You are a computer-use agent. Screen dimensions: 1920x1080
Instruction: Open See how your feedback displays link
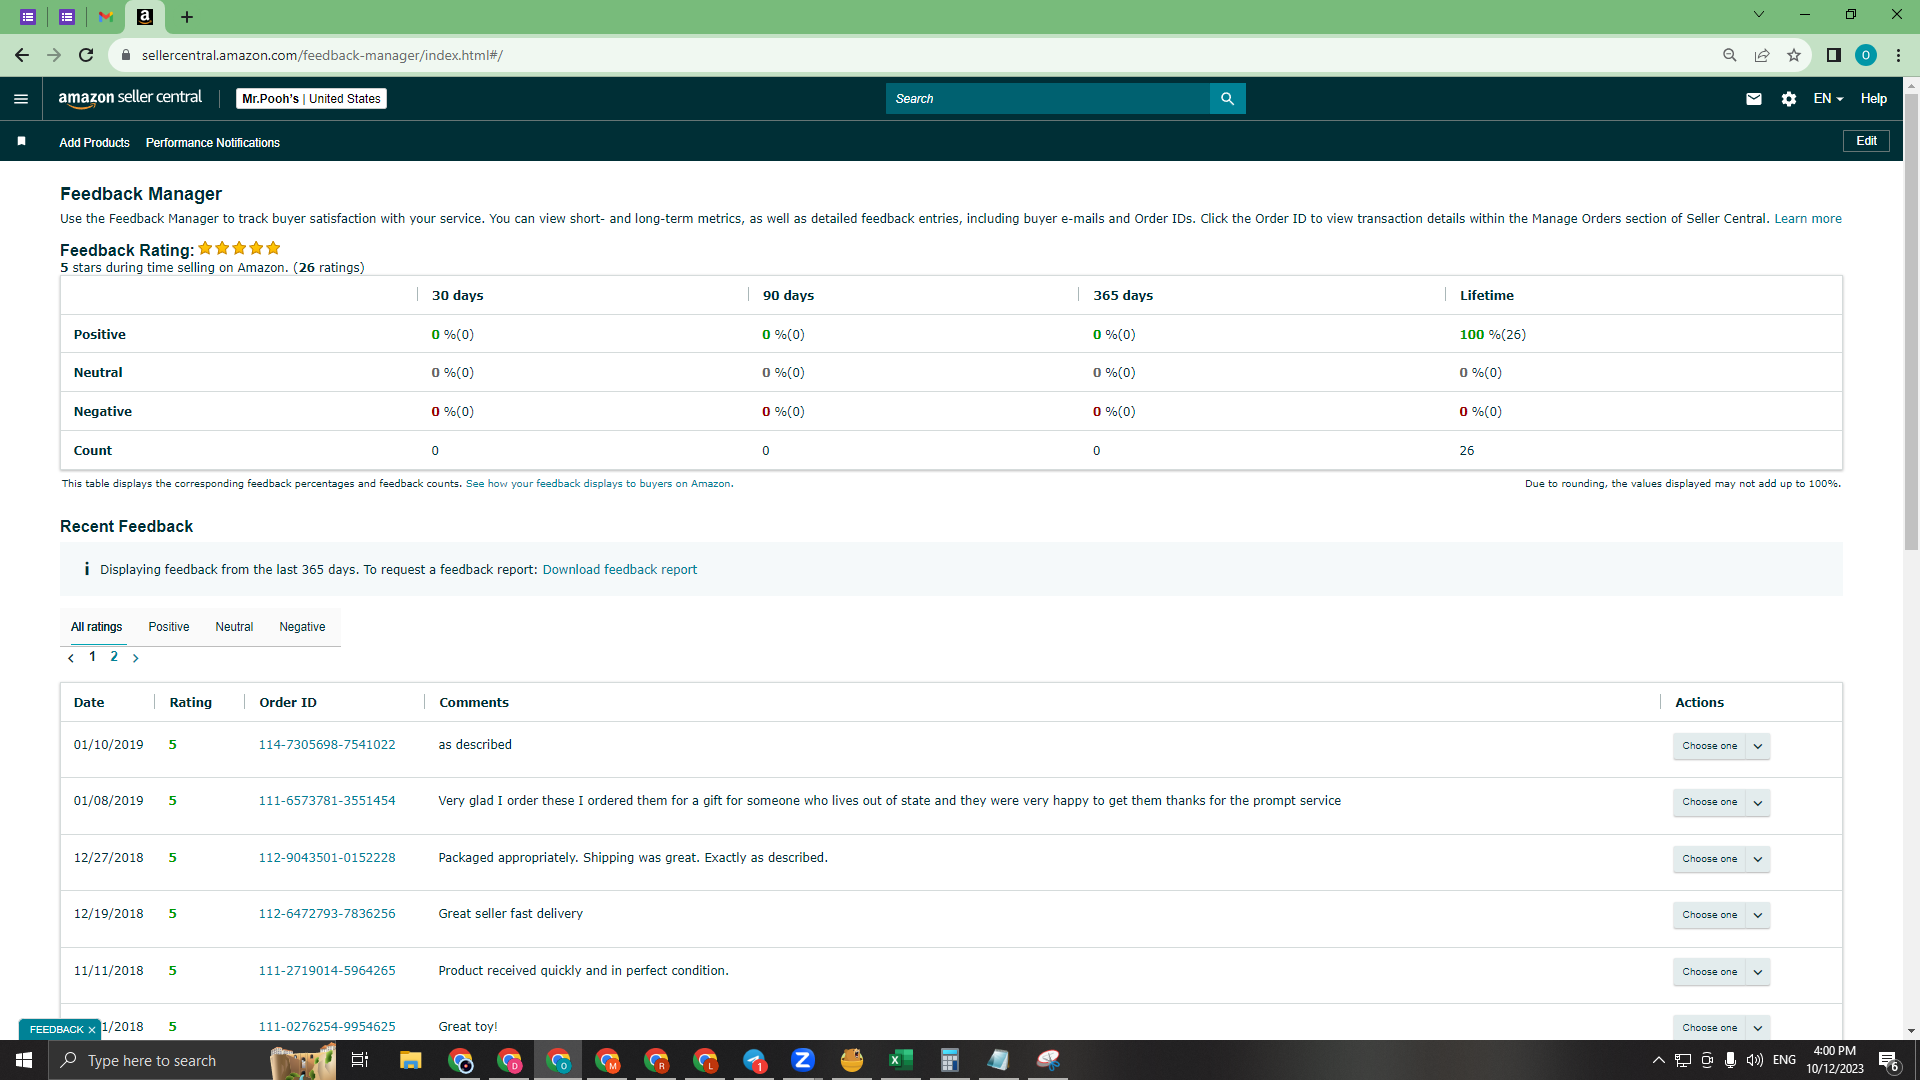tap(598, 484)
